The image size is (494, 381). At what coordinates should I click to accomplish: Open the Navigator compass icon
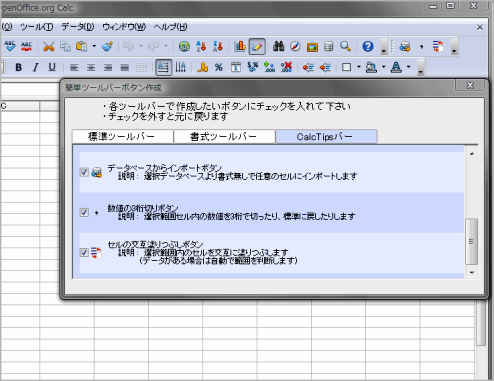pos(295,46)
